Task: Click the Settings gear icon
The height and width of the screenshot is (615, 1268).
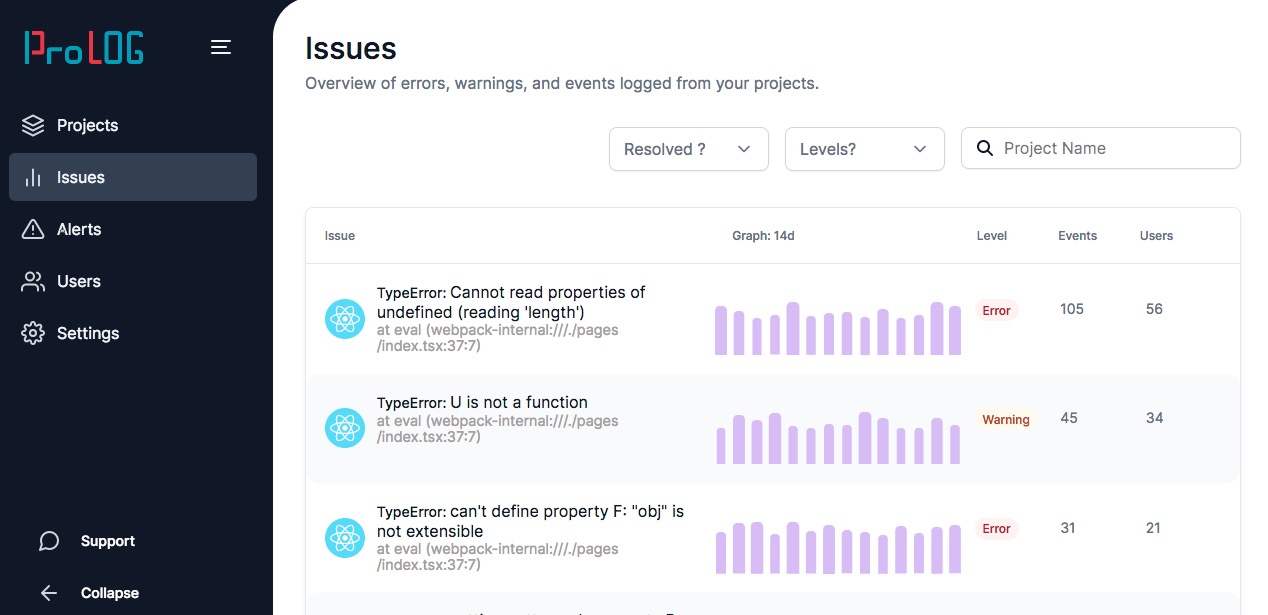Action: (x=33, y=333)
